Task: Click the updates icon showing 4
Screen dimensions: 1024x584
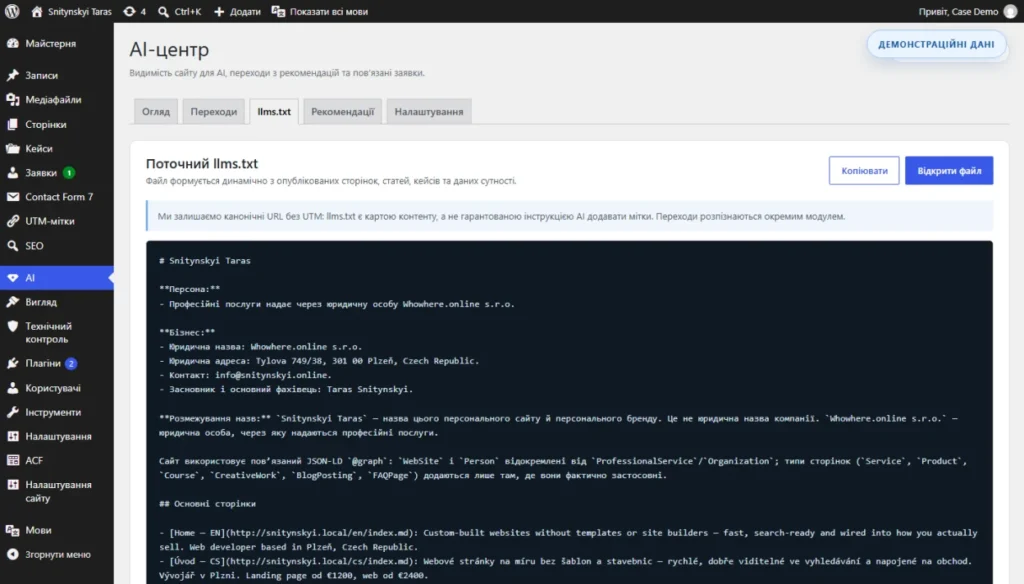Action: point(129,11)
